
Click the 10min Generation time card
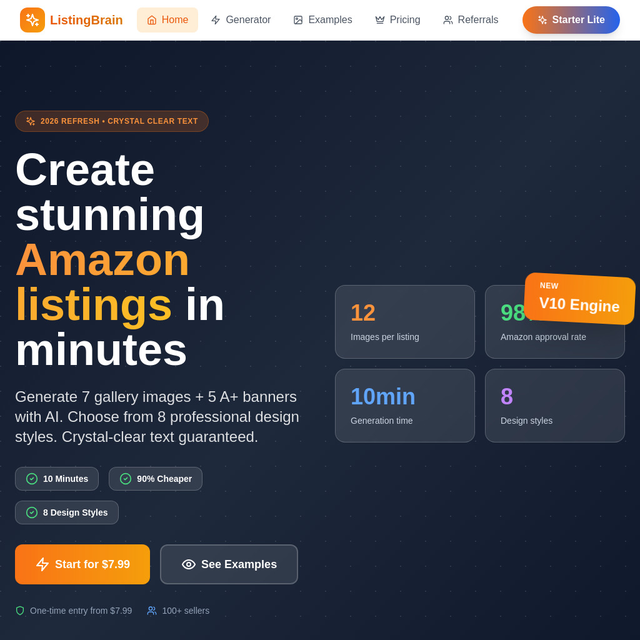tap(405, 406)
